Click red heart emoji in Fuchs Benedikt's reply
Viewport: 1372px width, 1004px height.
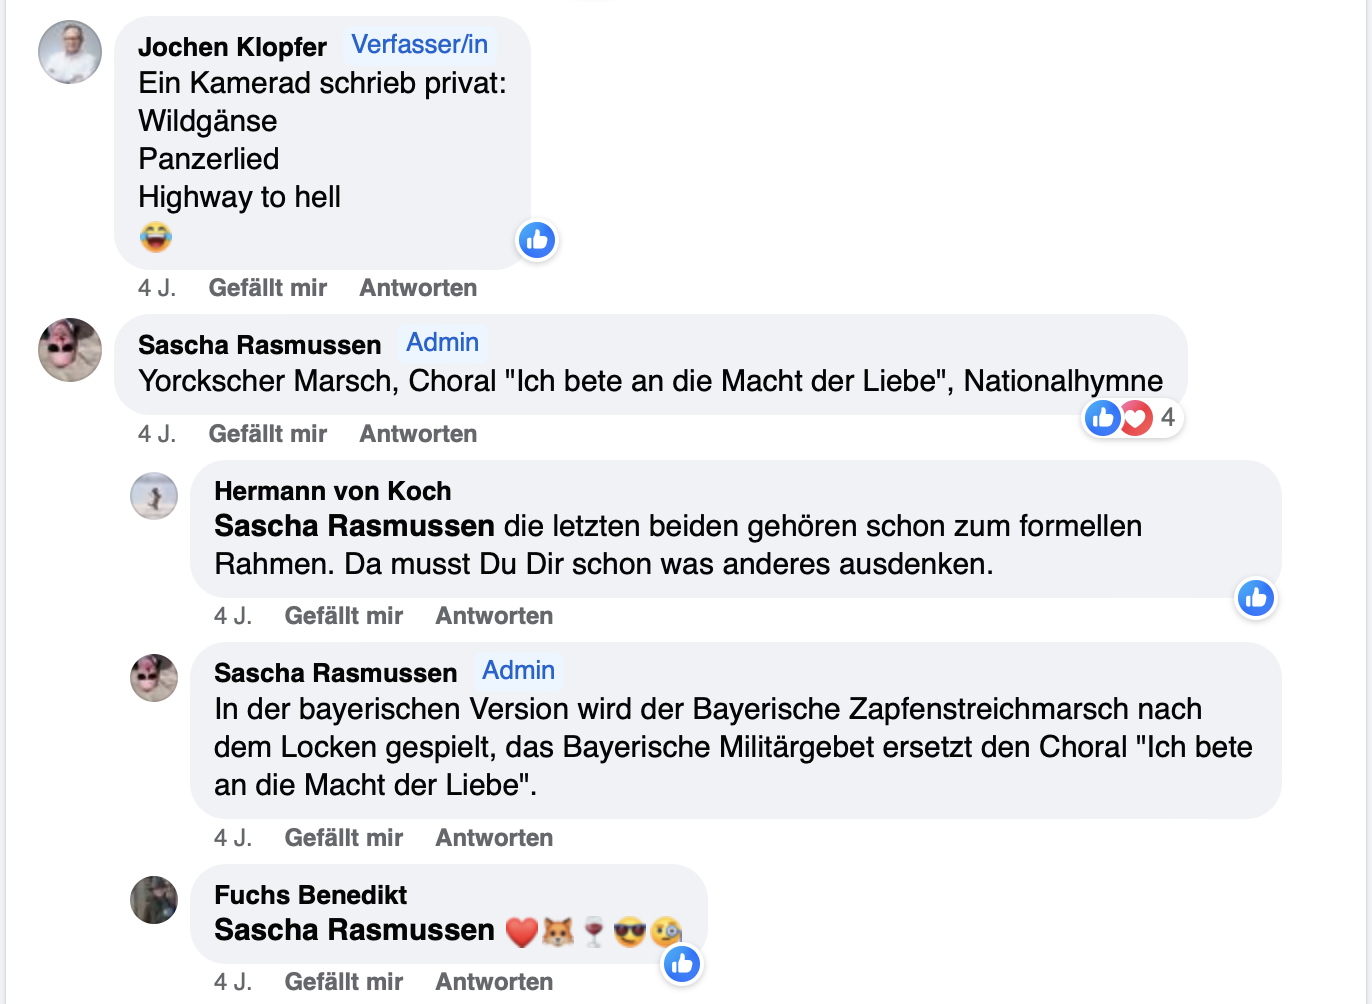tap(521, 932)
